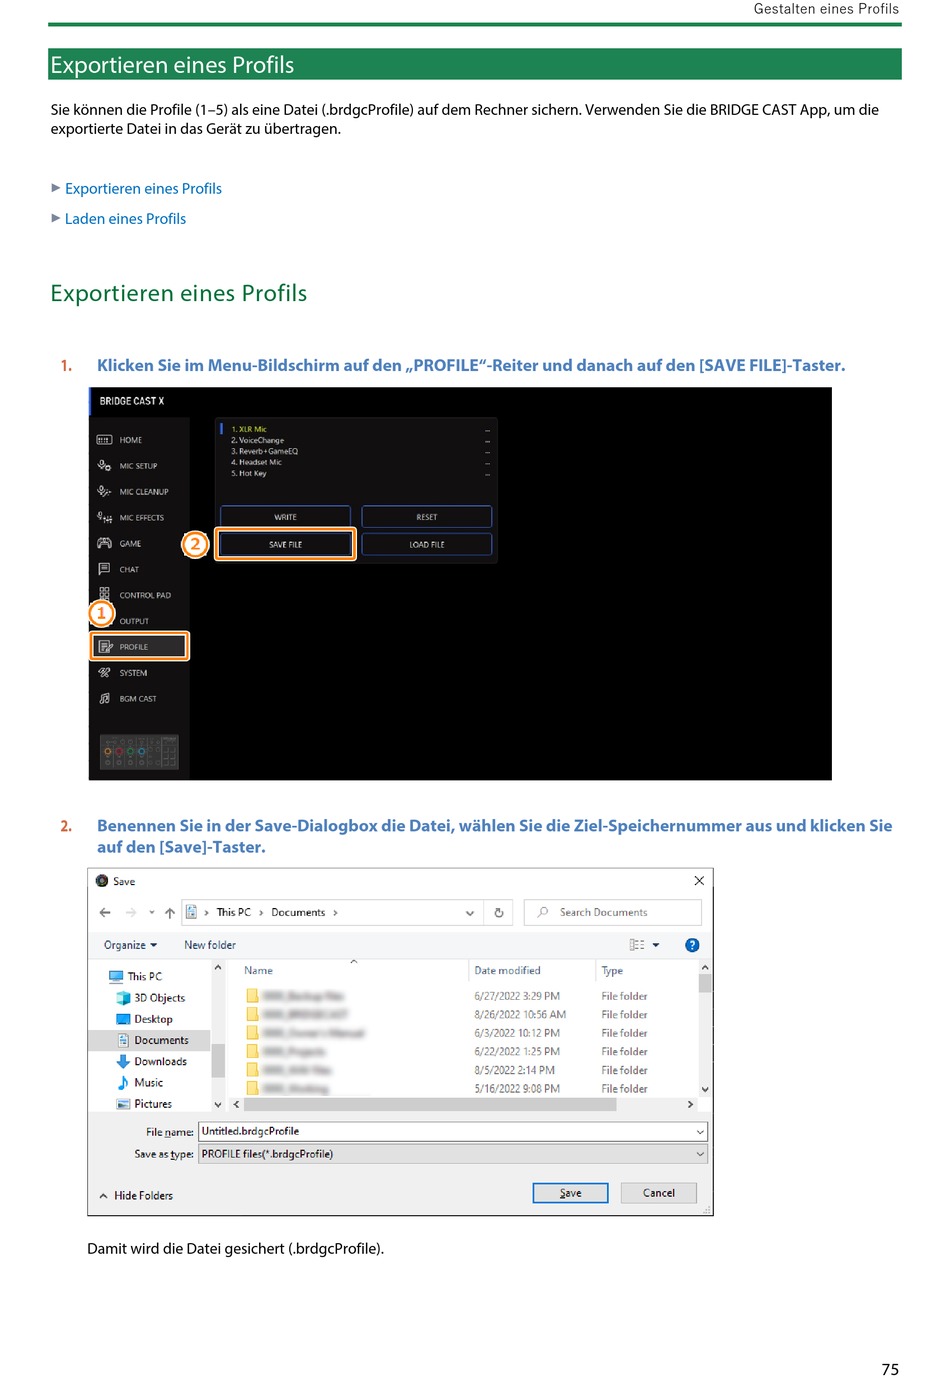This screenshot has height=1378, width=950.
Task: Click the RESET button
Action: 427,517
